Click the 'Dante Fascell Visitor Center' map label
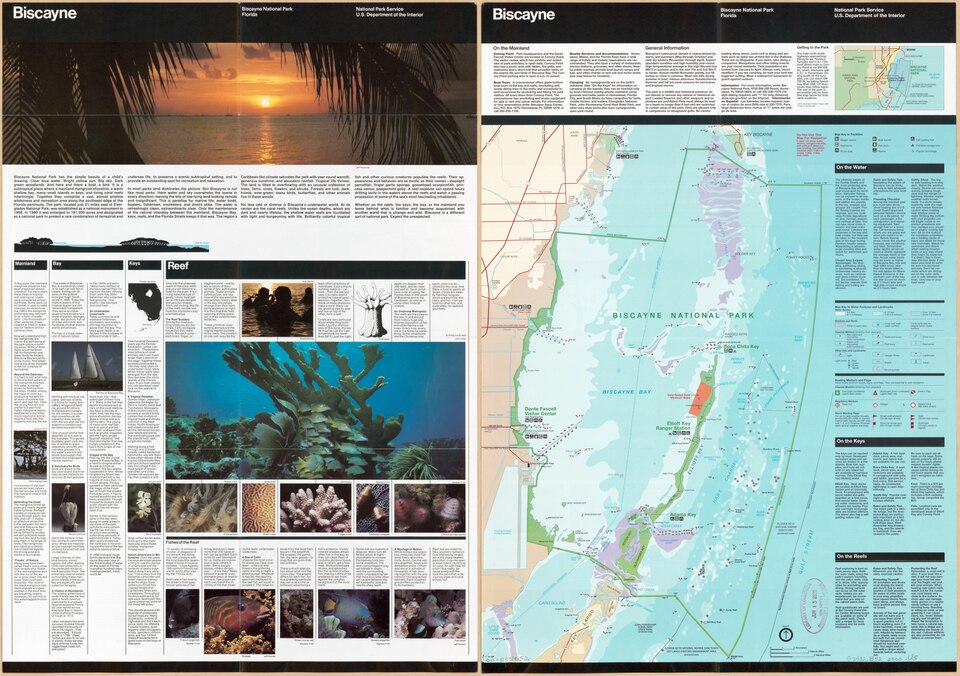This screenshot has width=960, height=676. [541, 411]
